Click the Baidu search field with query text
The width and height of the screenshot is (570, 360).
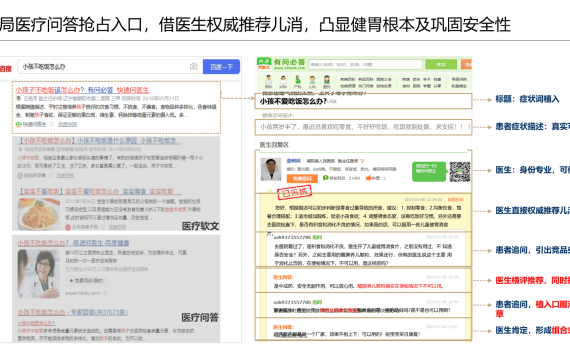coord(110,67)
